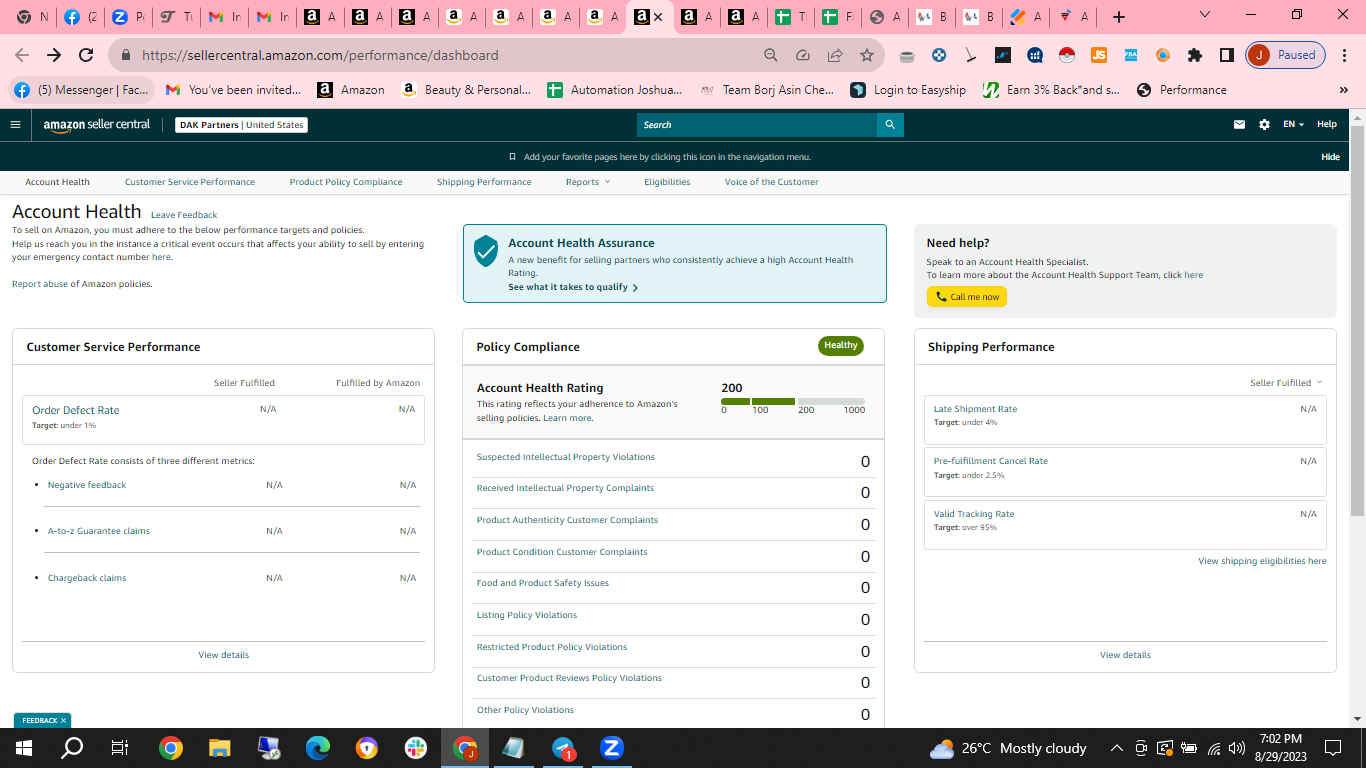Click the Report abuse link
The width and height of the screenshot is (1366, 768).
click(38, 284)
